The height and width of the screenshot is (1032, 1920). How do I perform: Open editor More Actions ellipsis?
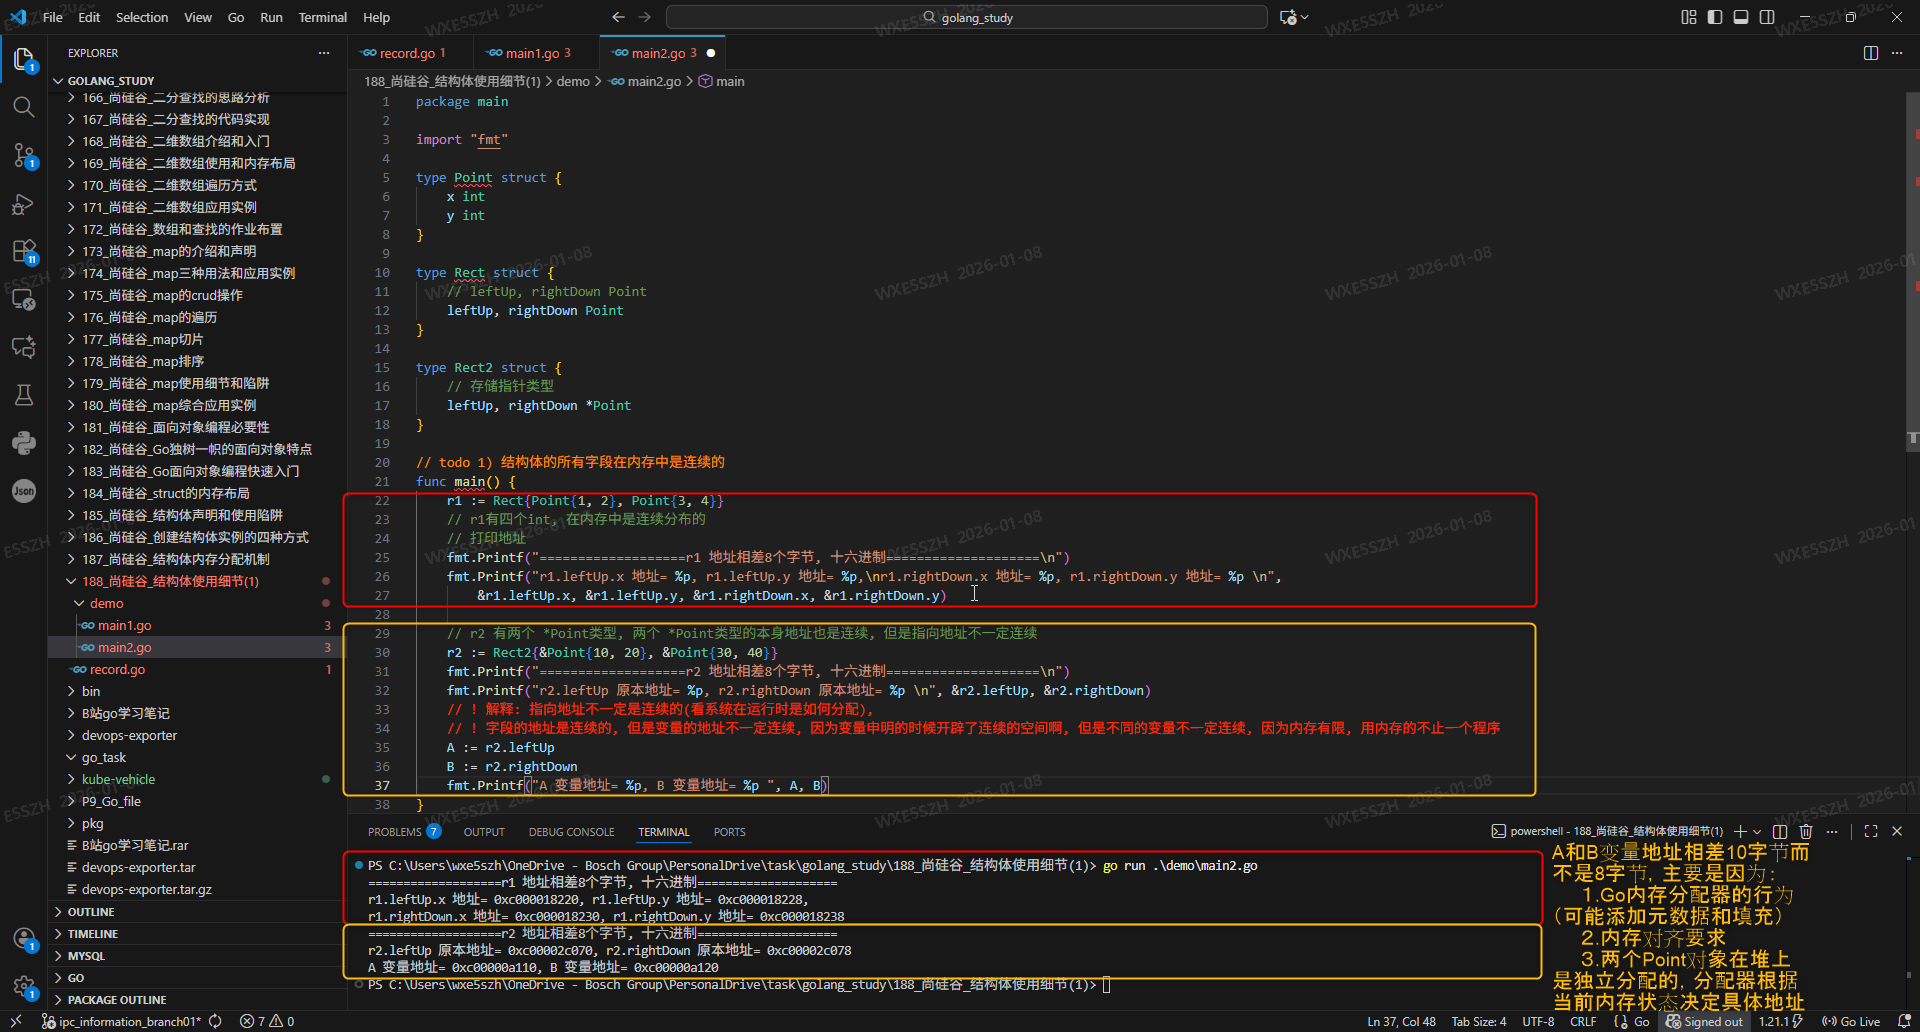click(1897, 53)
